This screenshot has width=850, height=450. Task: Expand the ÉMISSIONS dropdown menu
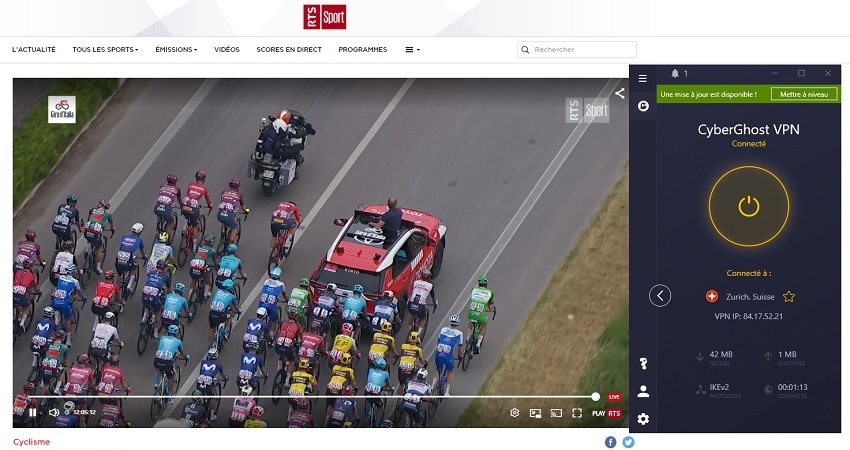(176, 49)
